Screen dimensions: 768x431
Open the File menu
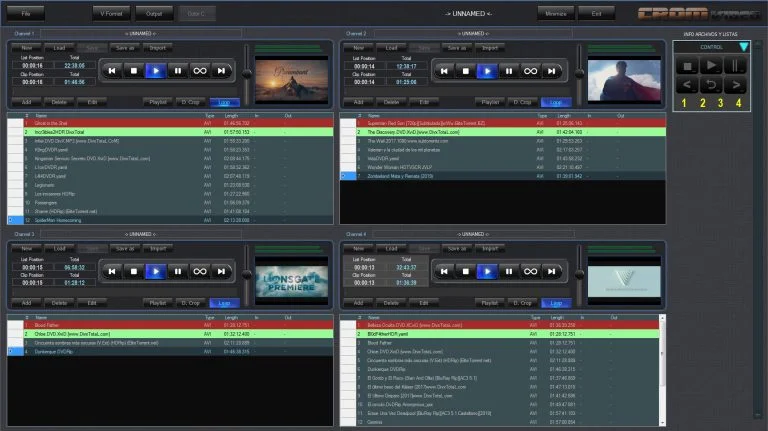(x=26, y=14)
